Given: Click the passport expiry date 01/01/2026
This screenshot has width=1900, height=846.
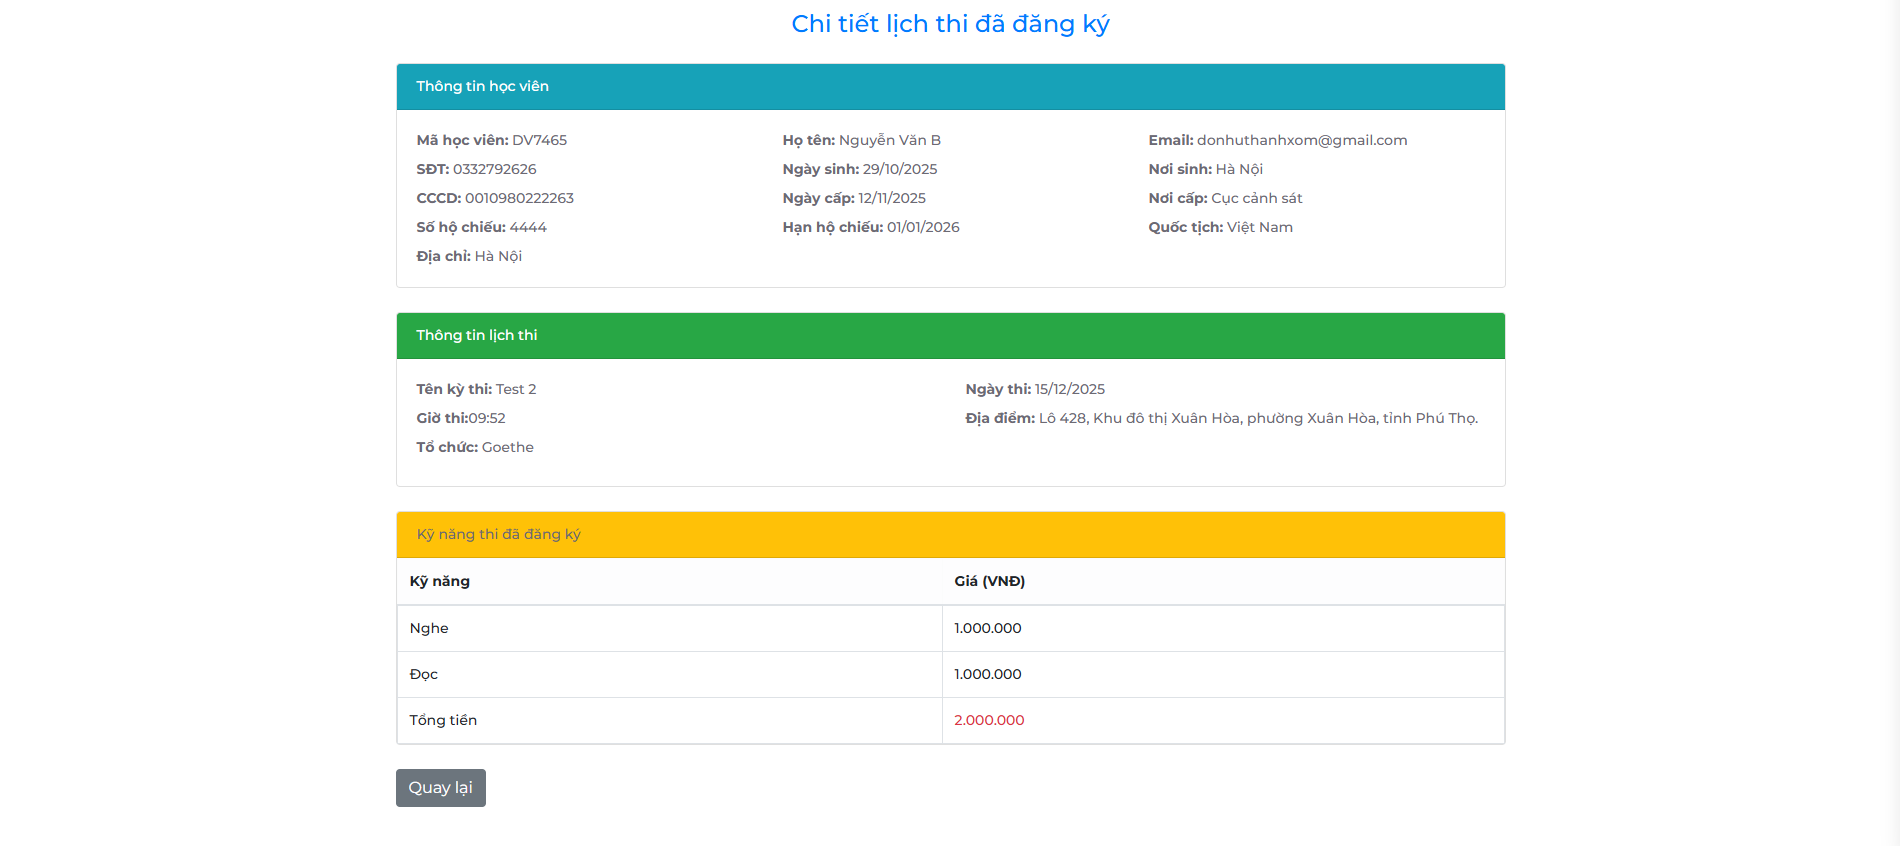Looking at the screenshot, I should pyautogui.click(x=922, y=228).
